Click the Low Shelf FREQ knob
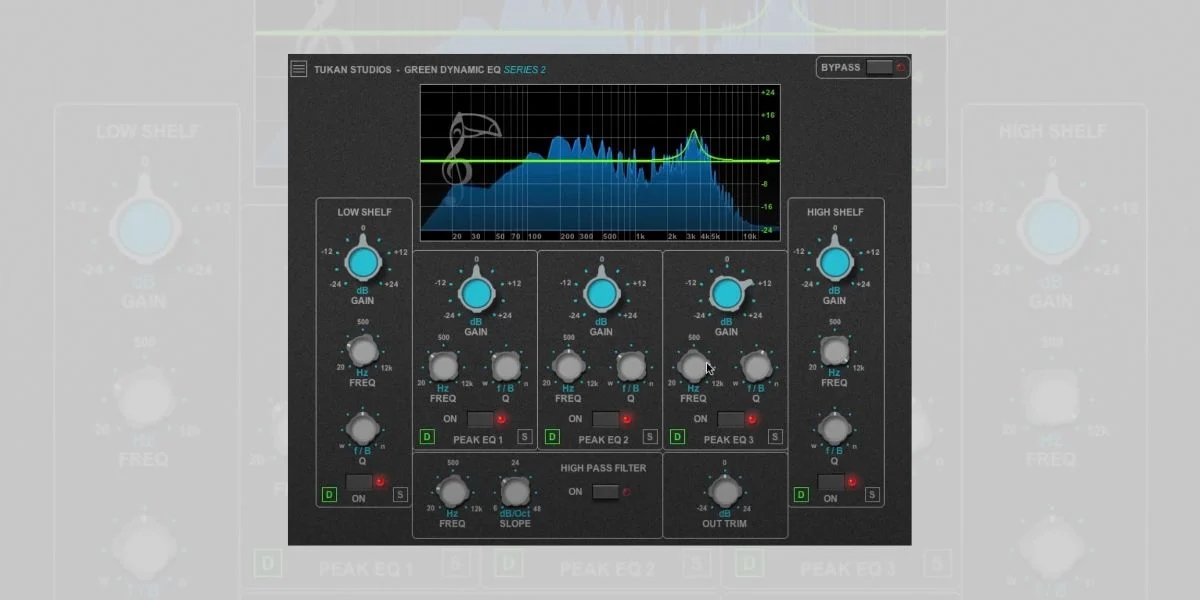 363,350
